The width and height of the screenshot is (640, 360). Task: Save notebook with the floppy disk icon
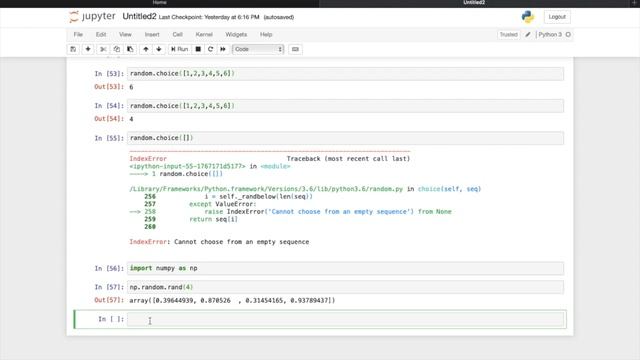(73, 49)
